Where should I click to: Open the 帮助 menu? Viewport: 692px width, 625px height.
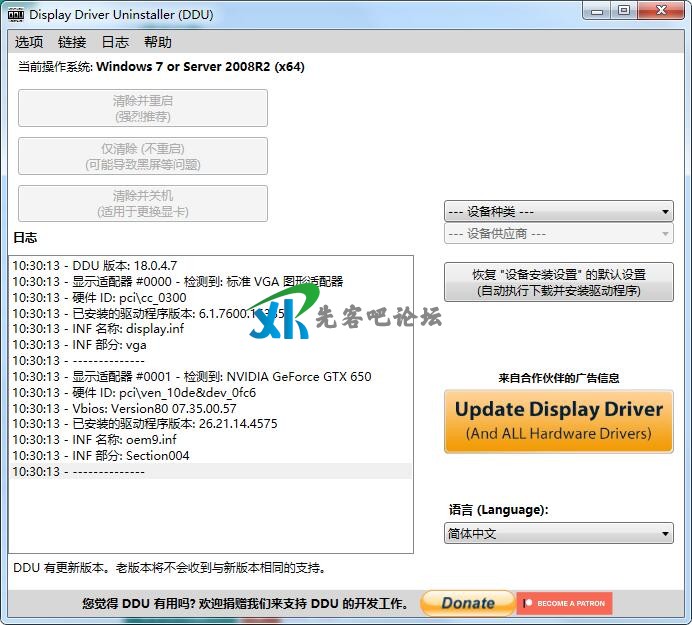click(x=158, y=42)
